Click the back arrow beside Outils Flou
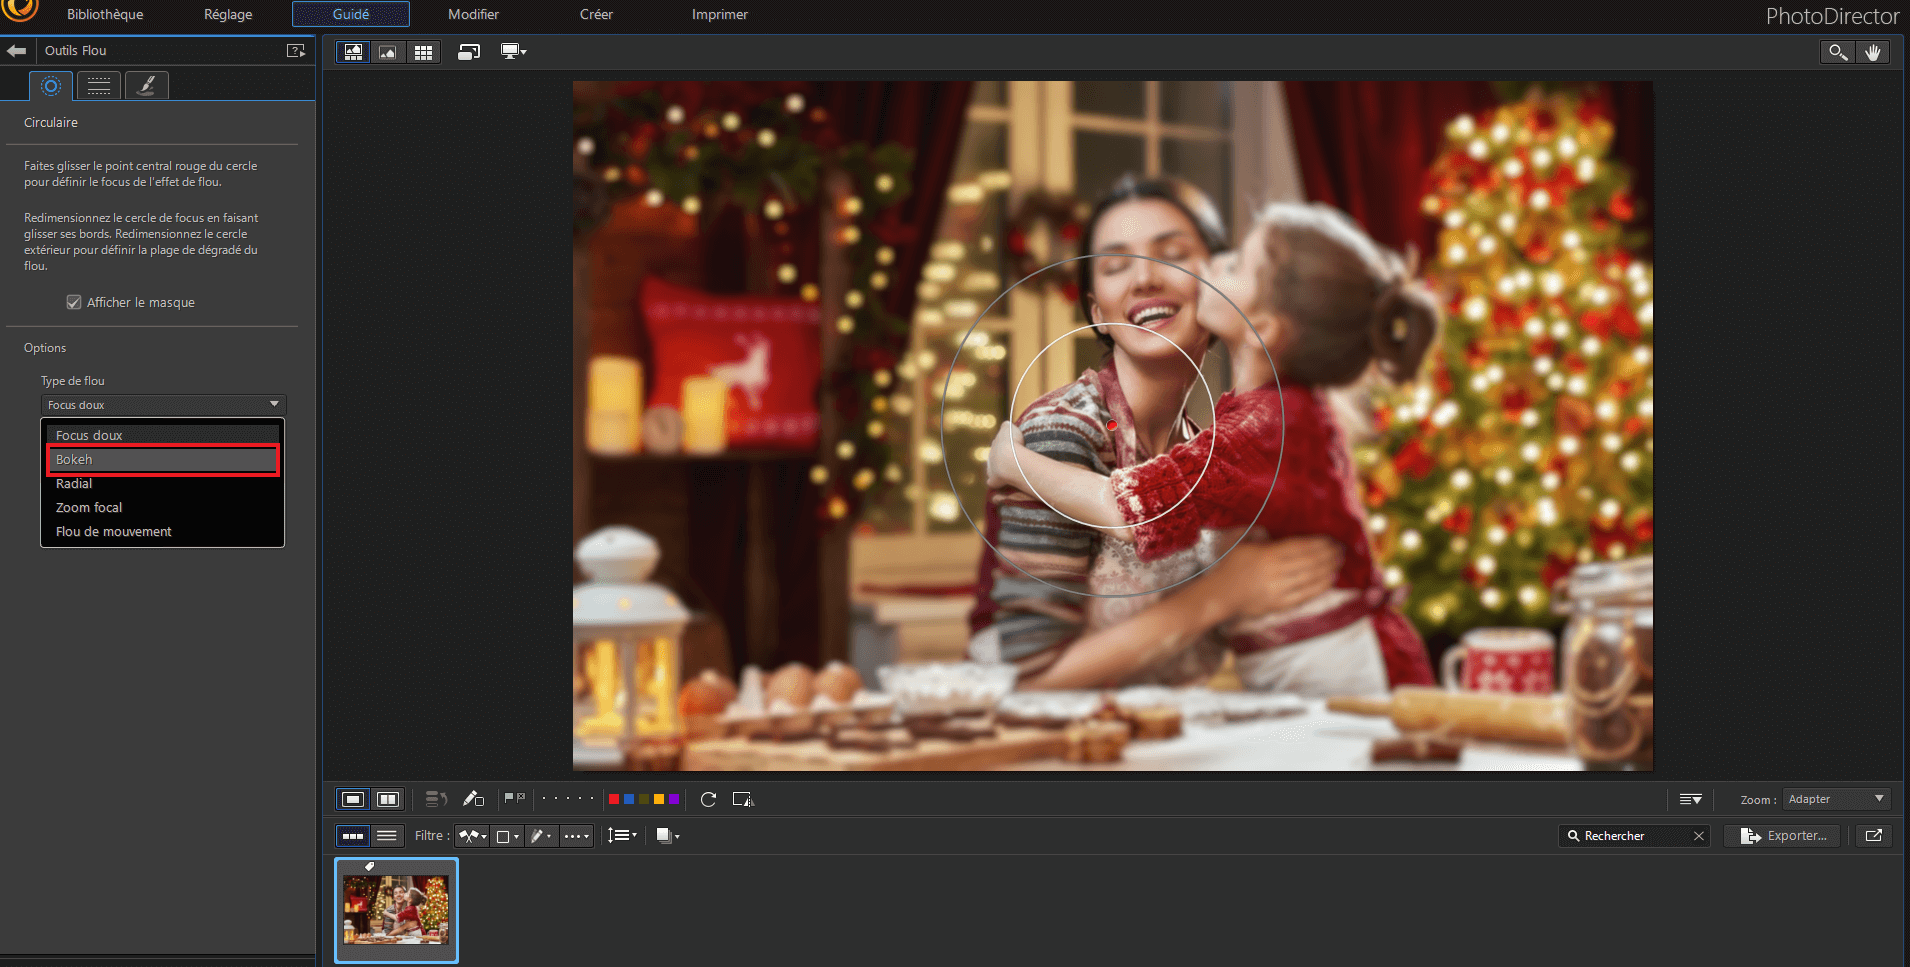The height and width of the screenshot is (967, 1910). [17, 50]
